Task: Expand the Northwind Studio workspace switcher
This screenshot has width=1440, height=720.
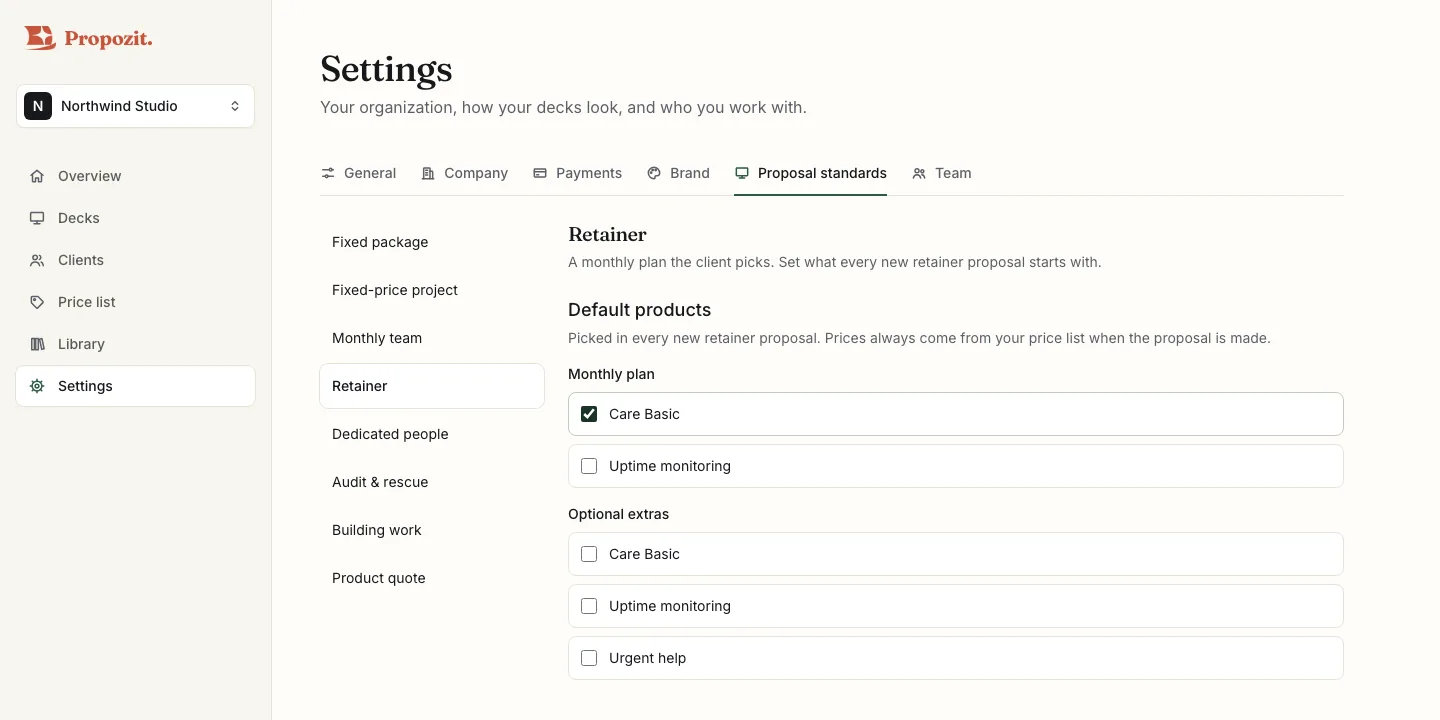Action: click(x=135, y=106)
